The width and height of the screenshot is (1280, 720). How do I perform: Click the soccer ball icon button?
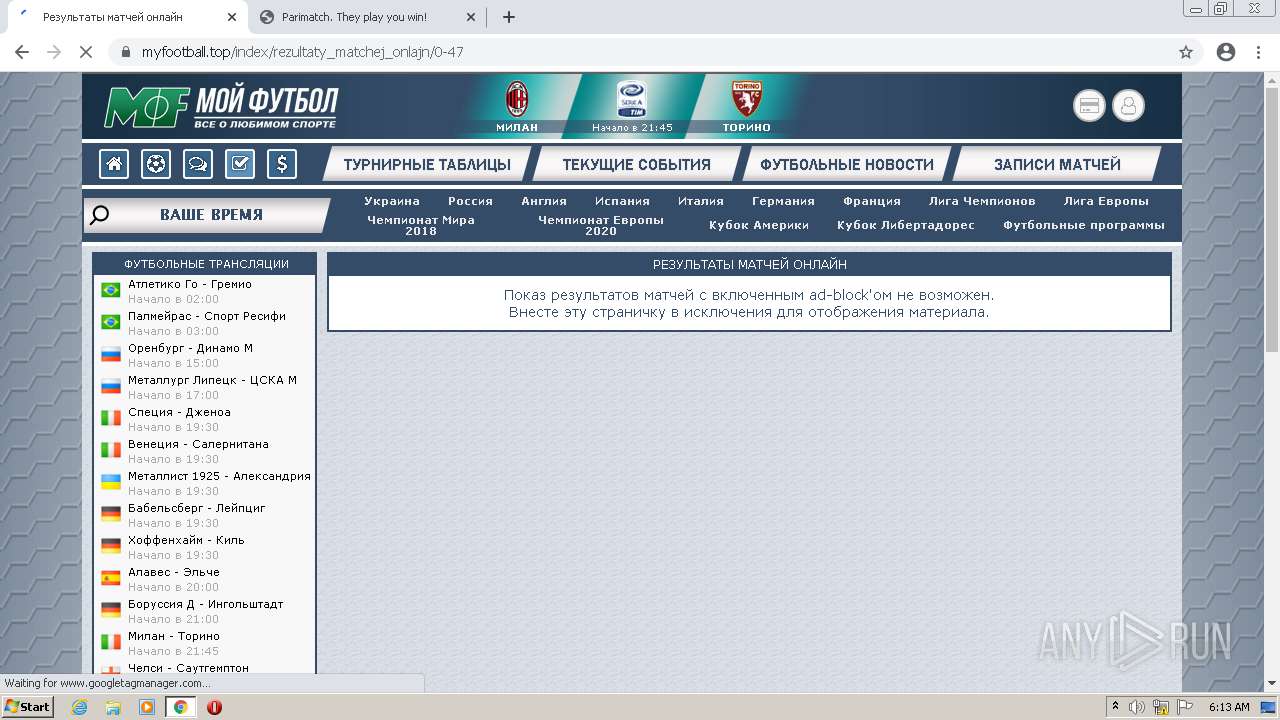156,164
